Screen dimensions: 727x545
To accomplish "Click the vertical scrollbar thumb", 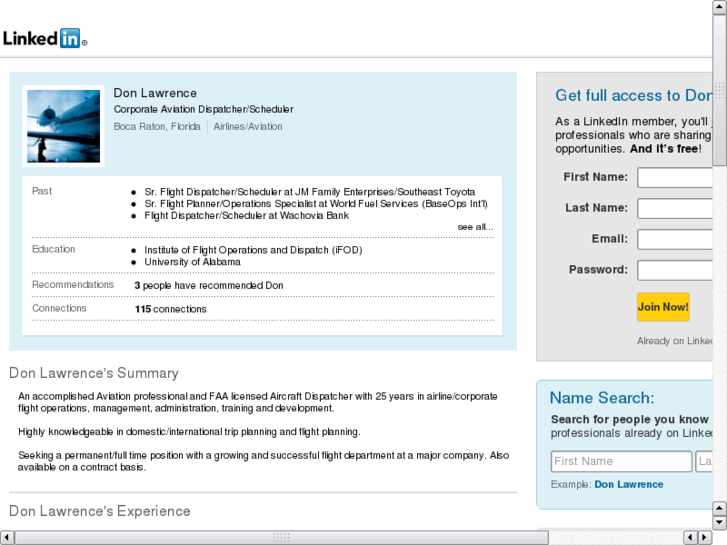I will (x=720, y=90).
